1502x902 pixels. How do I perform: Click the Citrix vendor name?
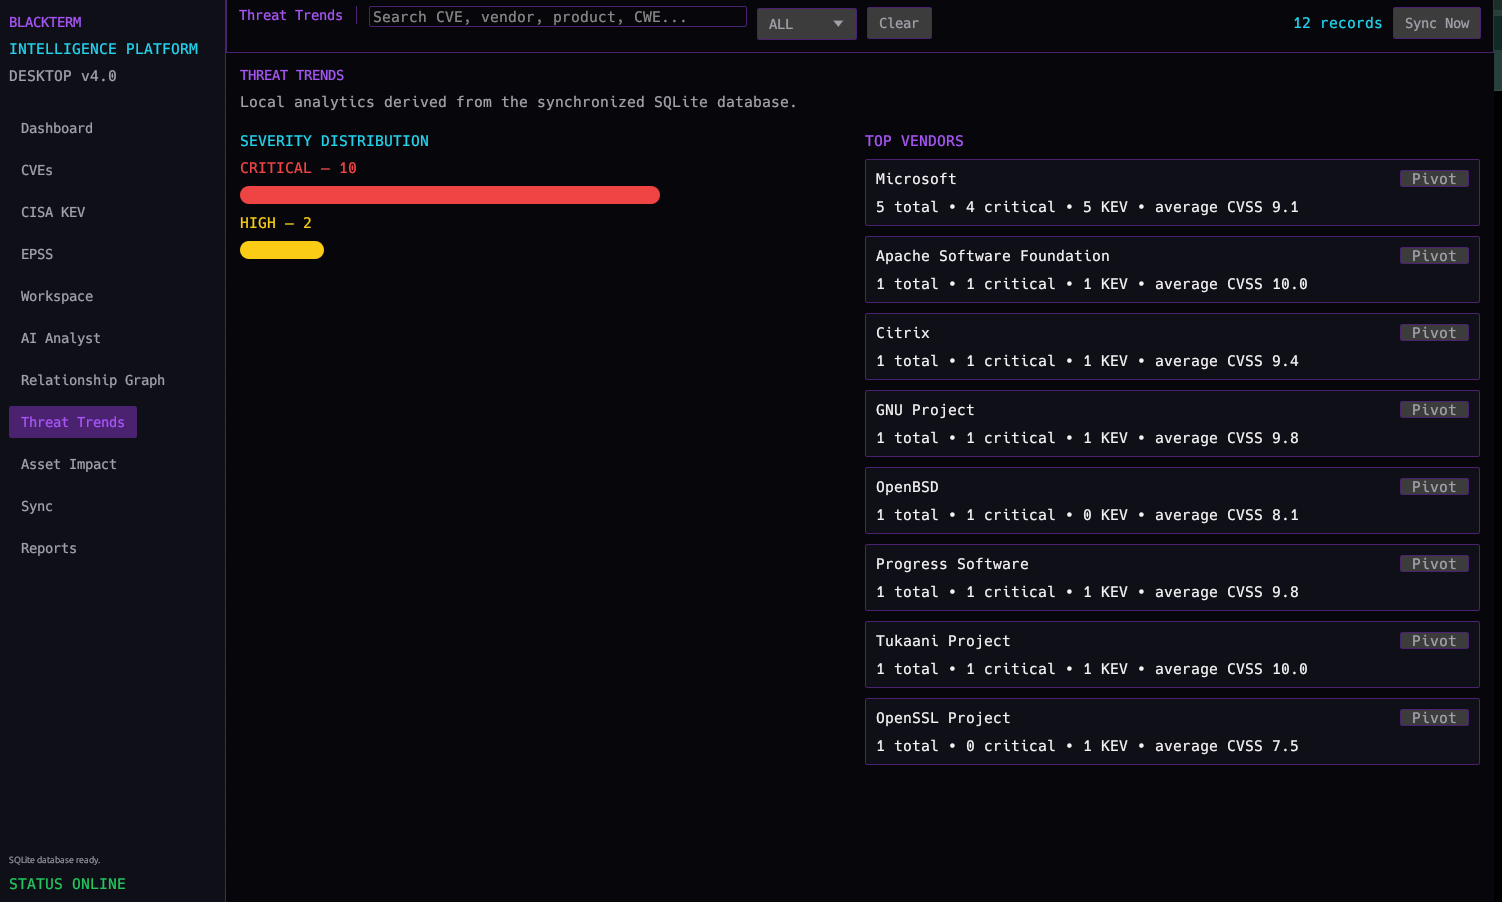[903, 333]
